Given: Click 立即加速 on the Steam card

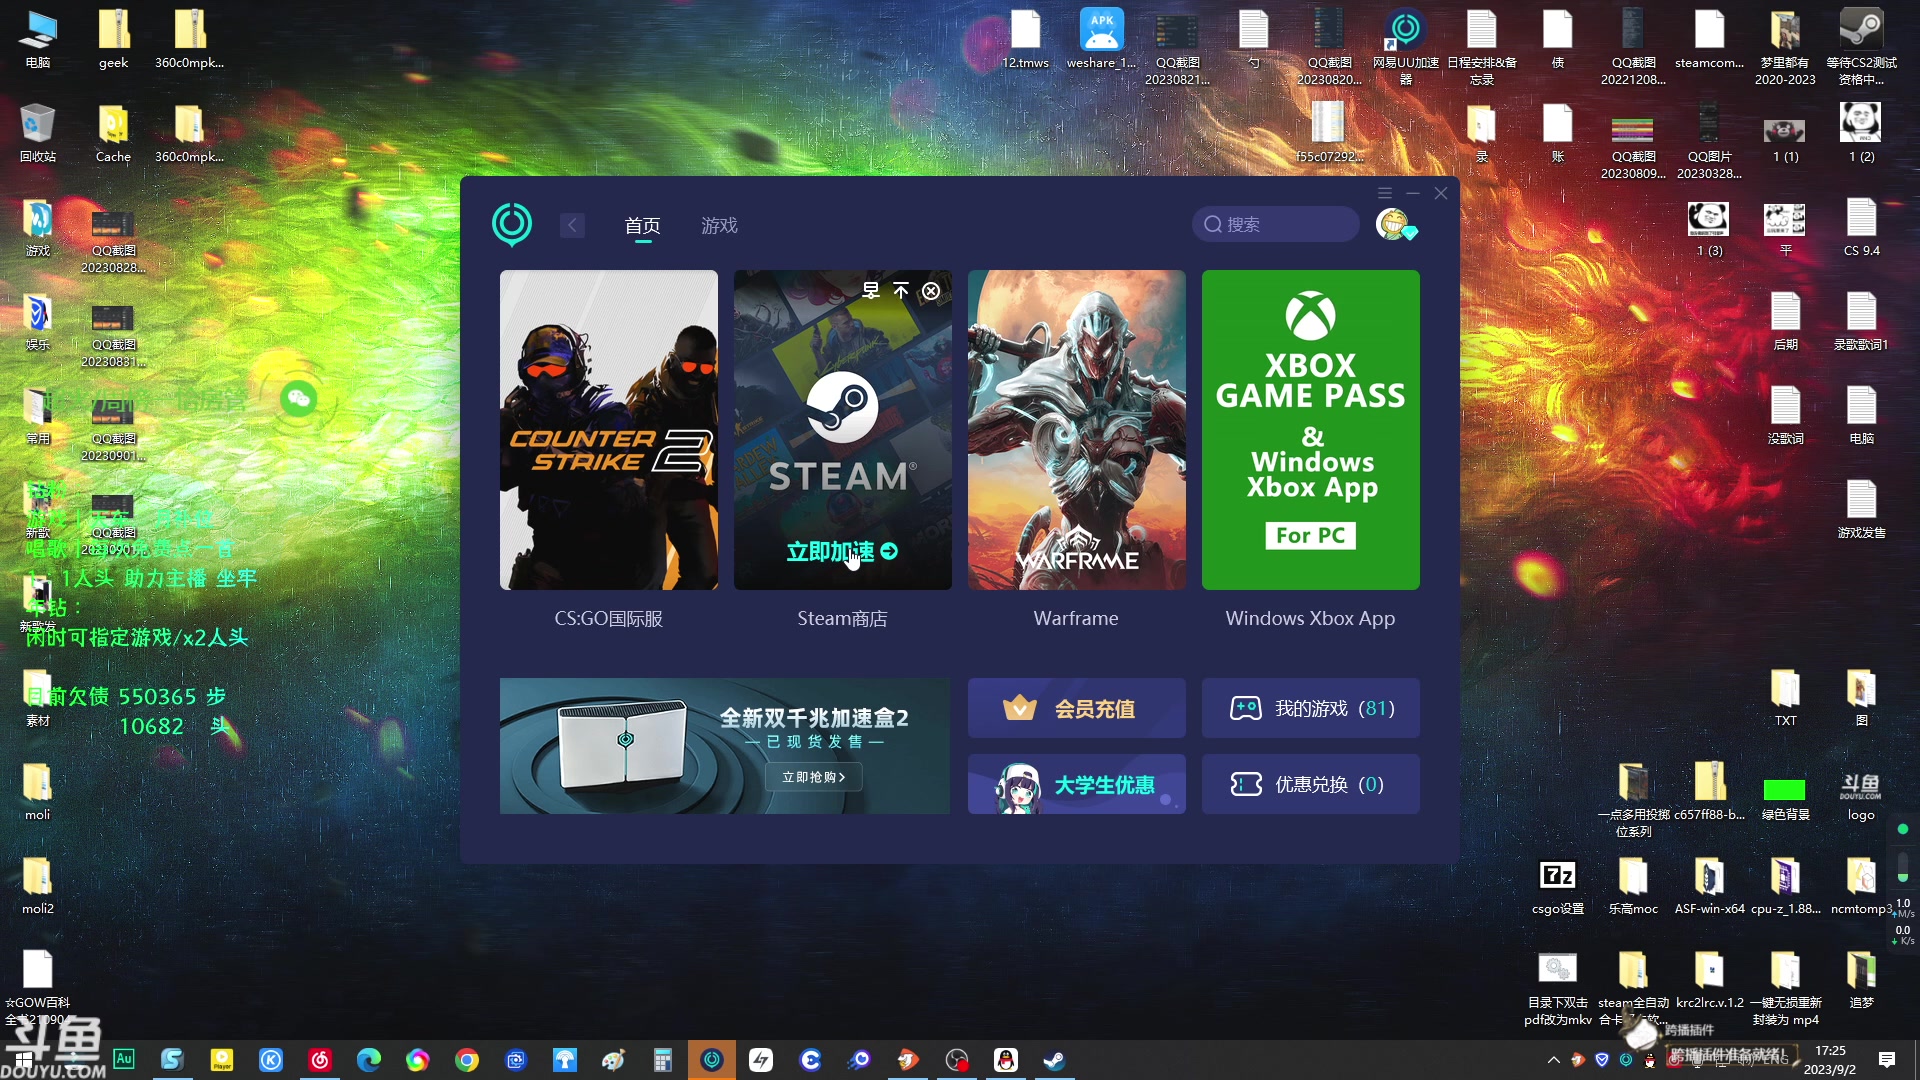Looking at the screenshot, I should [x=842, y=551].
